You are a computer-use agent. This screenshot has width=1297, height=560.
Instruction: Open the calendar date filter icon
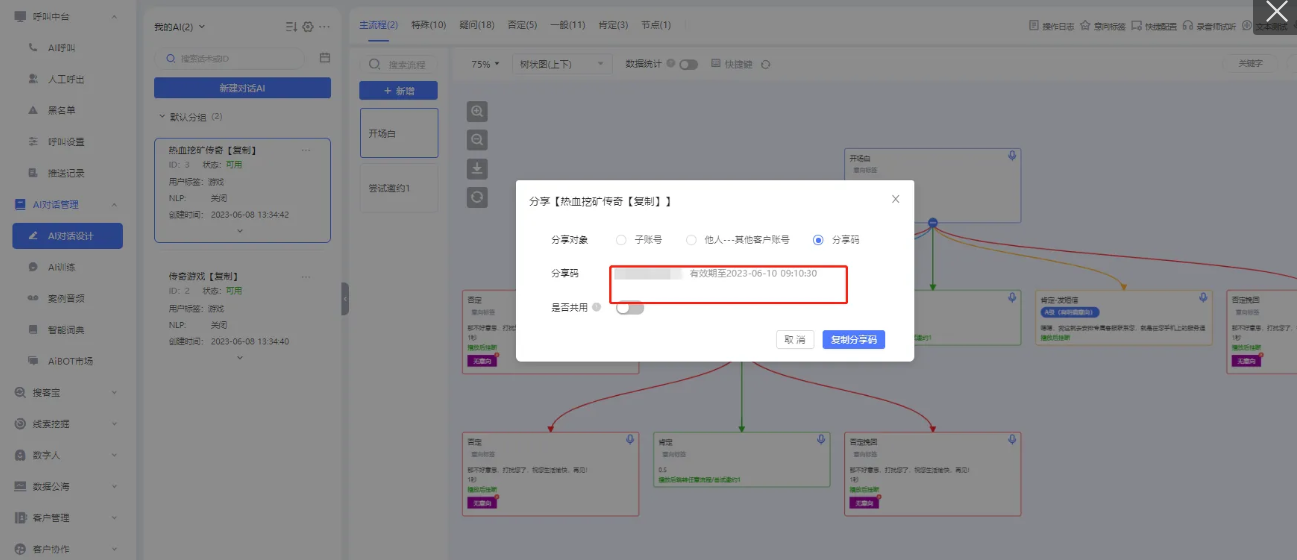[x=324, y=58]
